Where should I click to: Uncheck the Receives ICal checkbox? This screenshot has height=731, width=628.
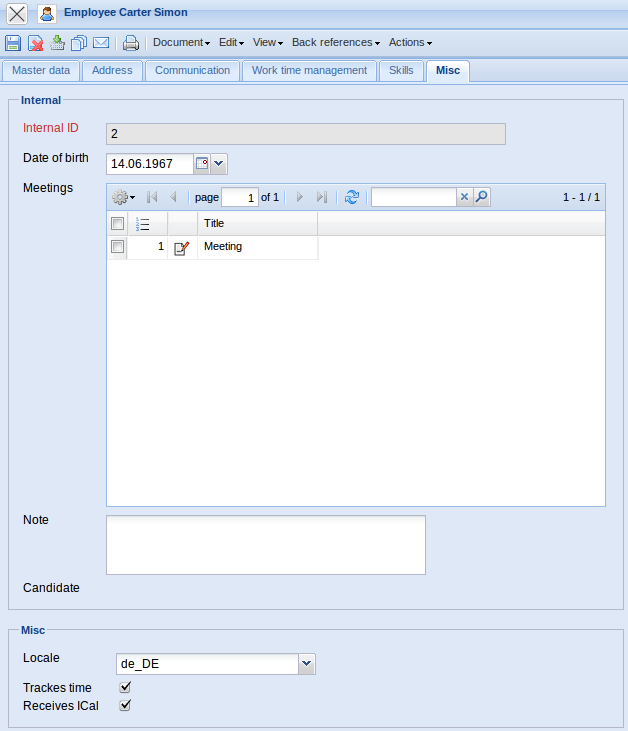tap(125, 706)
